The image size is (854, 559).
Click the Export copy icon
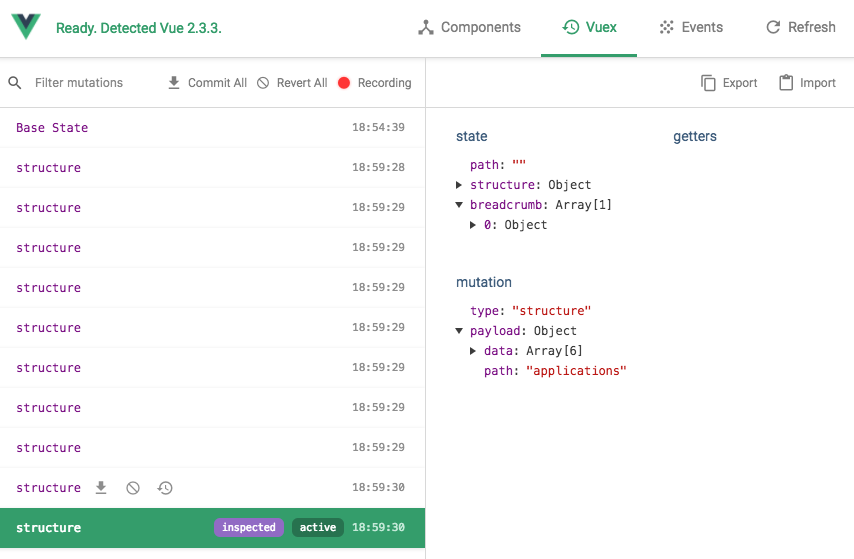point(708,83)
